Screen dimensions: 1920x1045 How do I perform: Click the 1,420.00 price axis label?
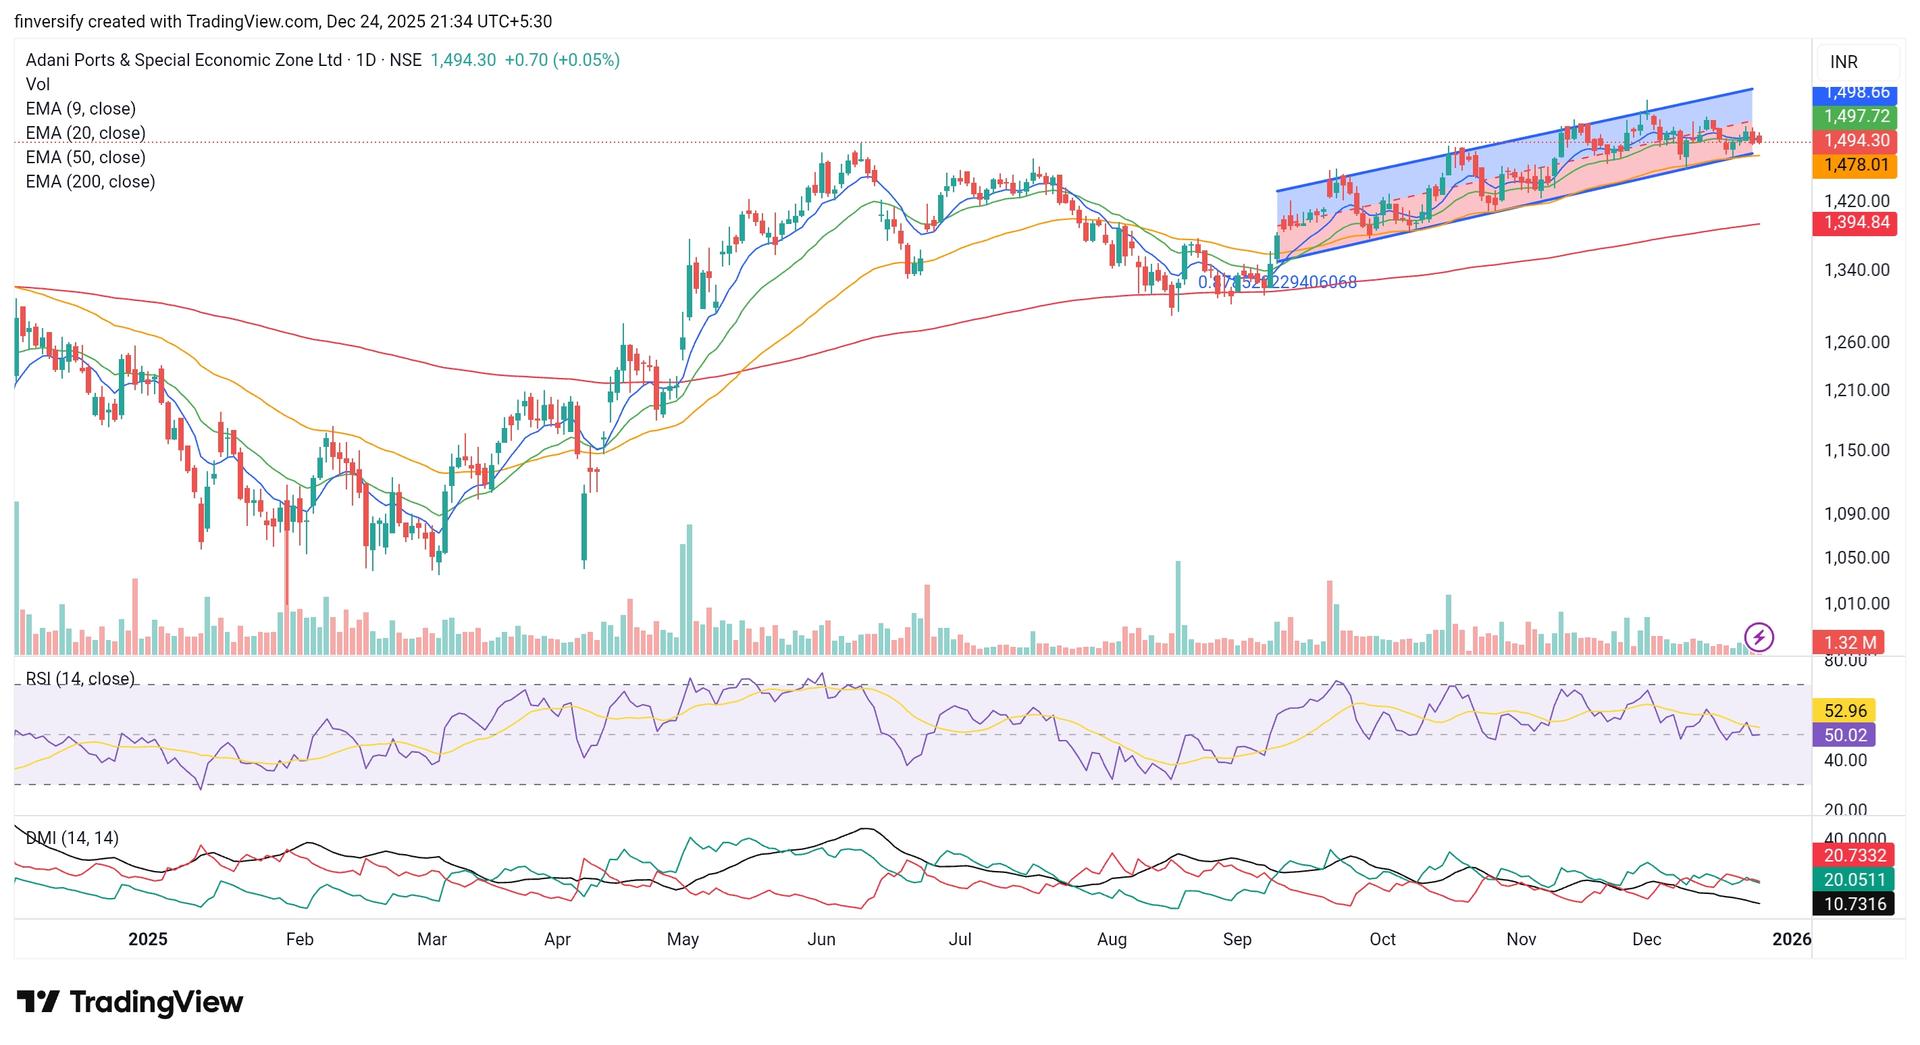coord(1857,201)
